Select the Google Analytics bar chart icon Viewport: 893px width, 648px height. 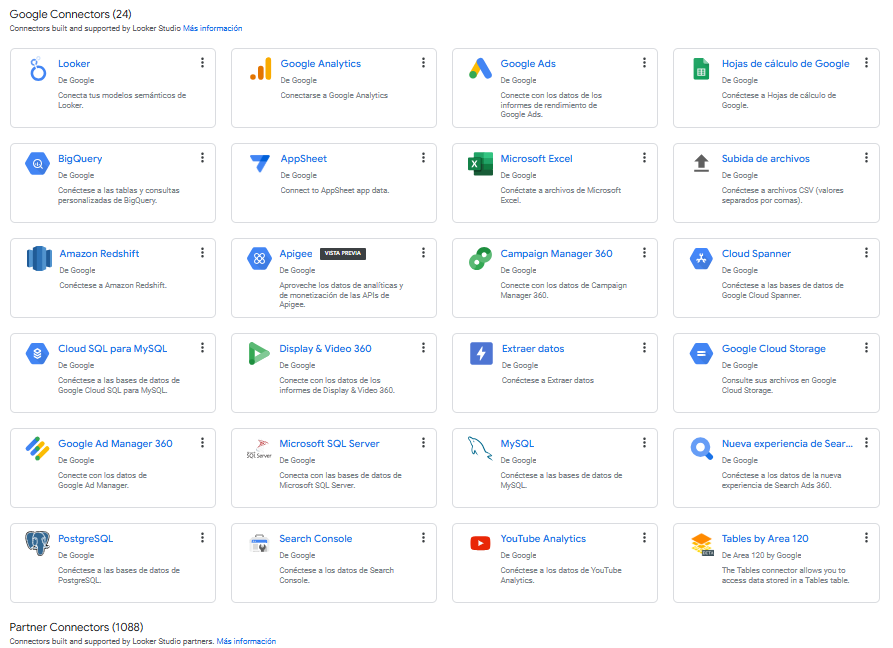coord(260,69)
